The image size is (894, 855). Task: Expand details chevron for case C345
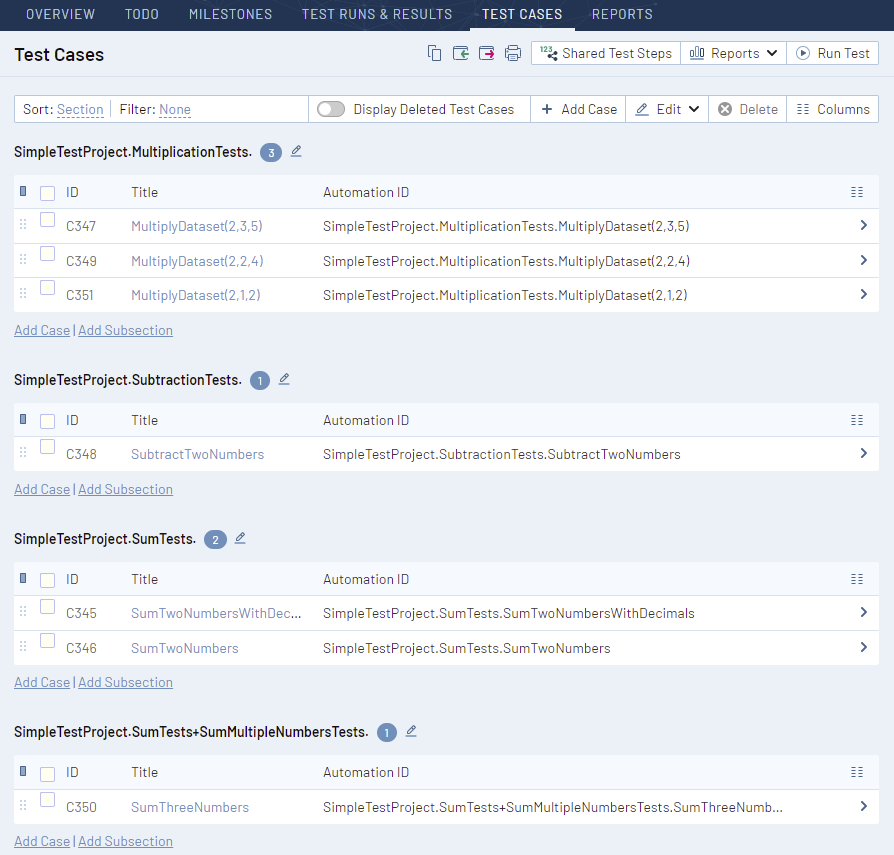(864, 613)
